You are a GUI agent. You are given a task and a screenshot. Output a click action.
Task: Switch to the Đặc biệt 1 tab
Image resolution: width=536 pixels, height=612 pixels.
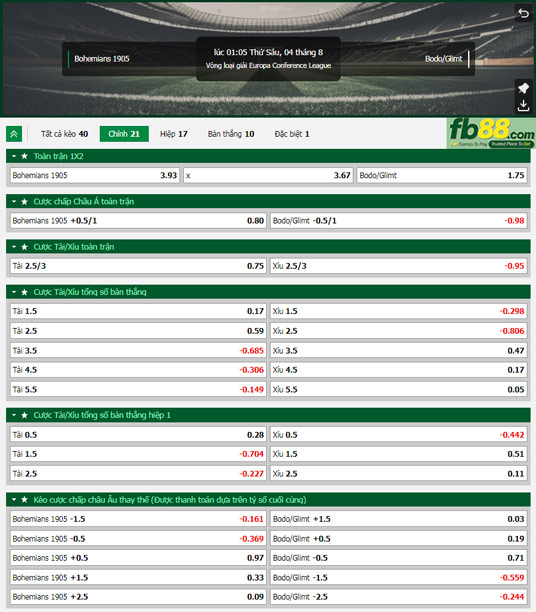292,134
